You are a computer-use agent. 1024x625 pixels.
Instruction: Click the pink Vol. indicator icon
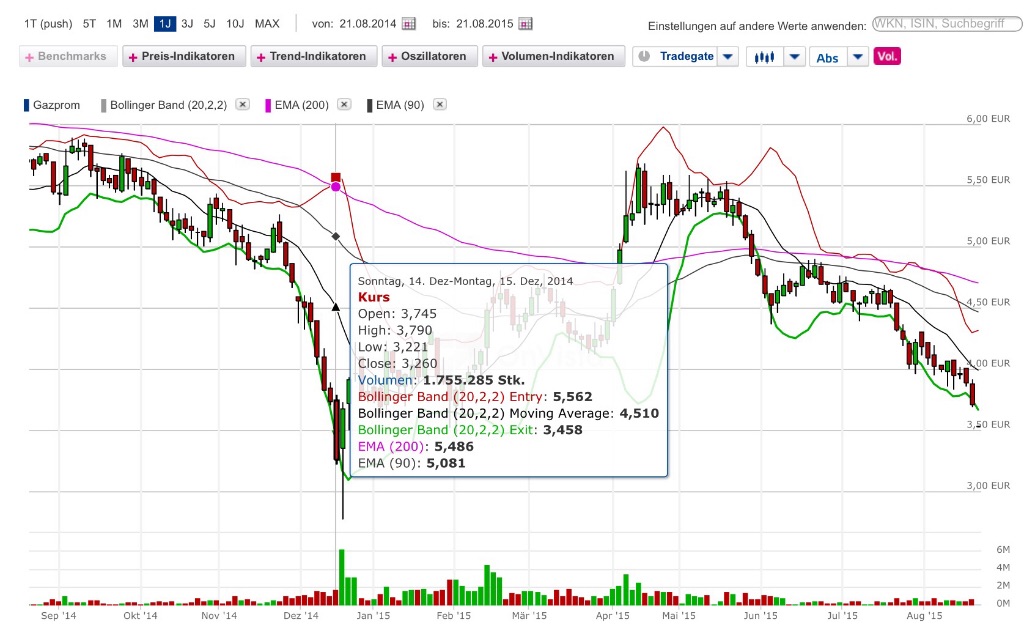click(x=887, y=57)
